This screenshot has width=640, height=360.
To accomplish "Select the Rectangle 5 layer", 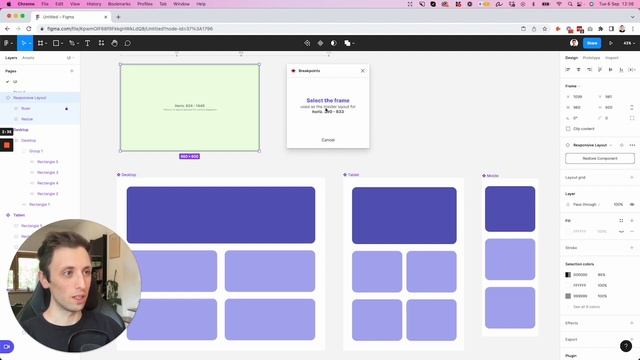I will point(47,162).
